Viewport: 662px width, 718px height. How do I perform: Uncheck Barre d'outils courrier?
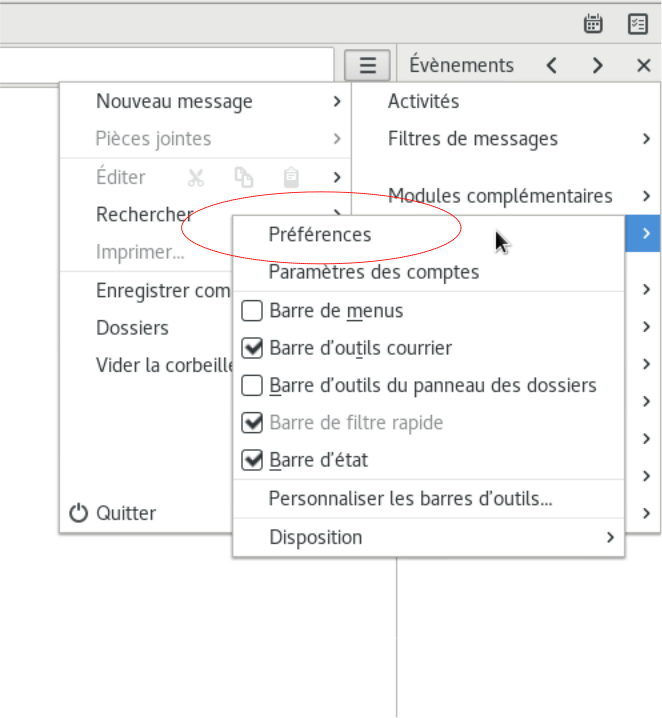[252, 348]
